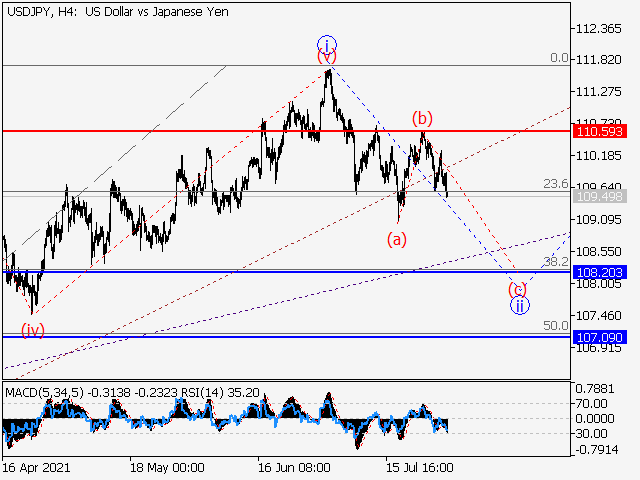Click the Fibonacci 0.0 level label
This screenshot has height=480, width=640.
tap(559, 58)
